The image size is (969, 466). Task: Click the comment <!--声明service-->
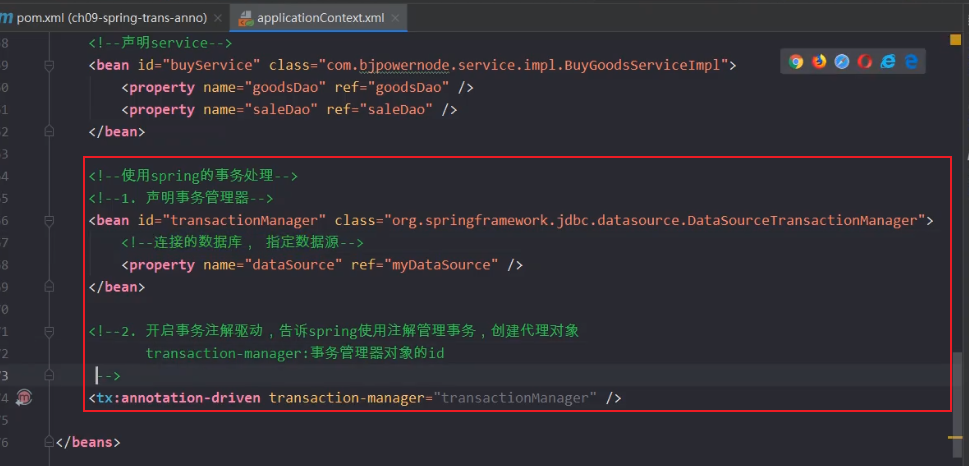(160, 43)
